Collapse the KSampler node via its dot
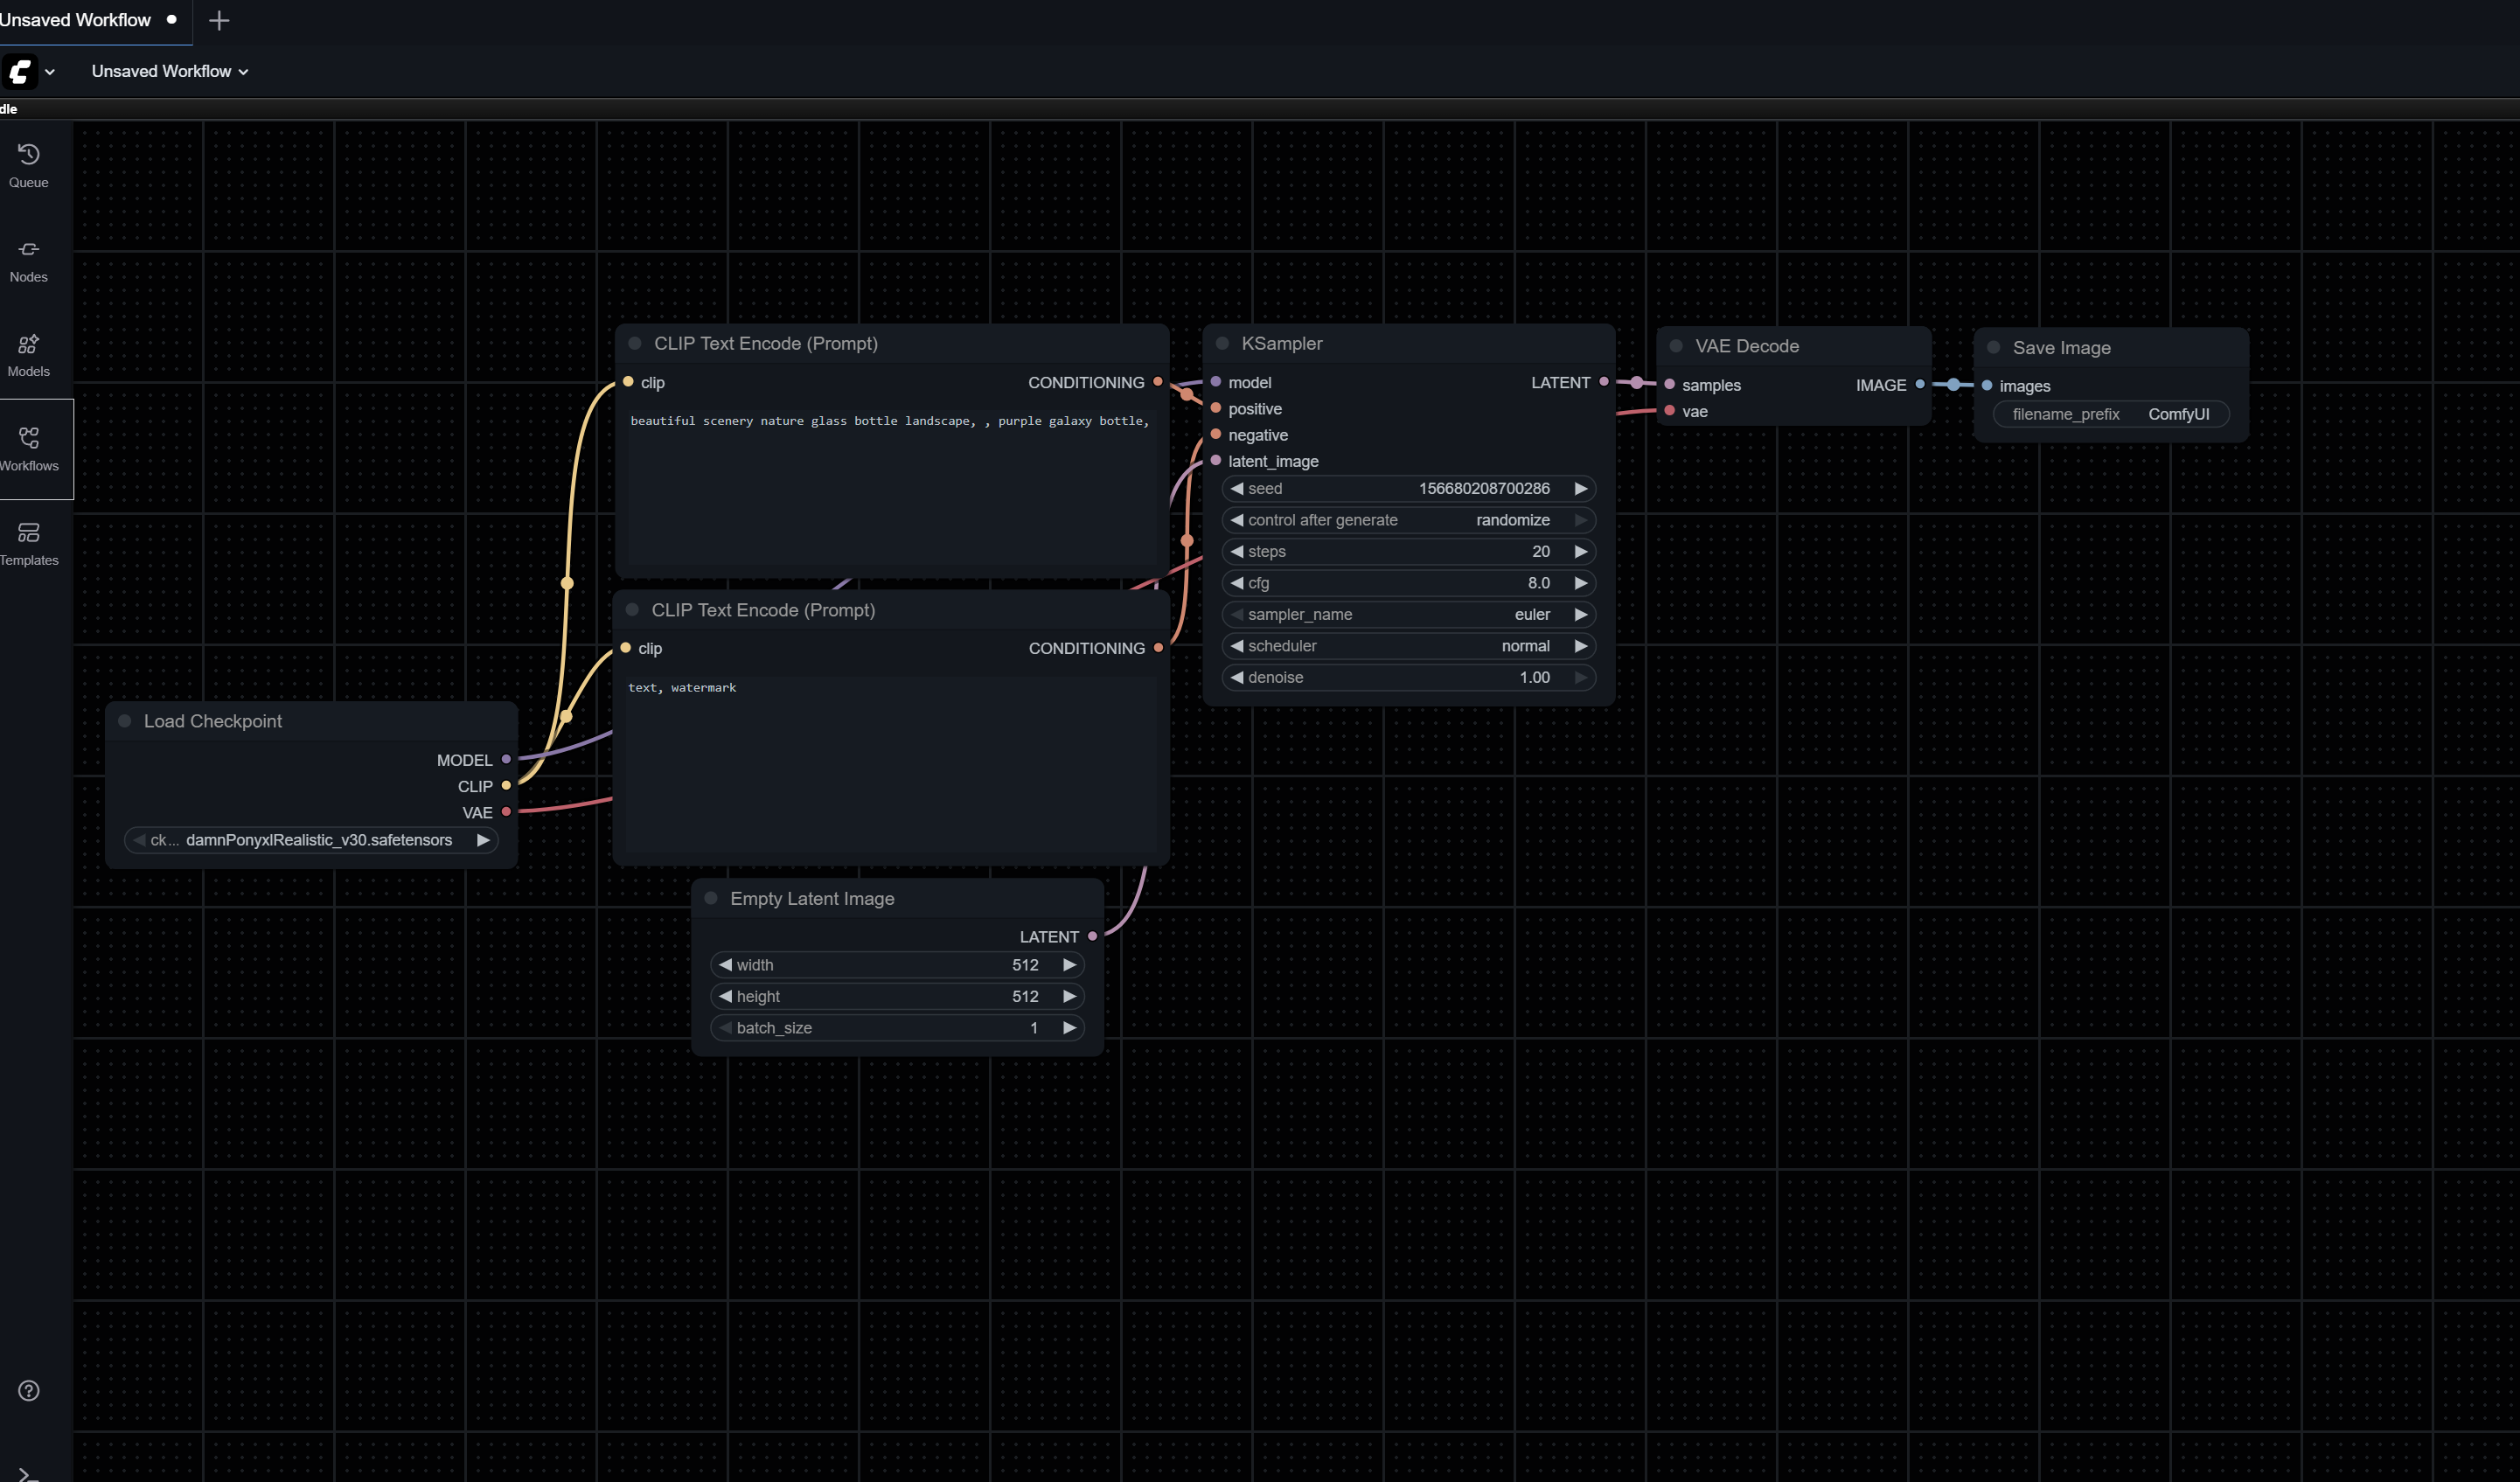This screenshot has height=1482, width=2520. click(x=1222, y=343)
